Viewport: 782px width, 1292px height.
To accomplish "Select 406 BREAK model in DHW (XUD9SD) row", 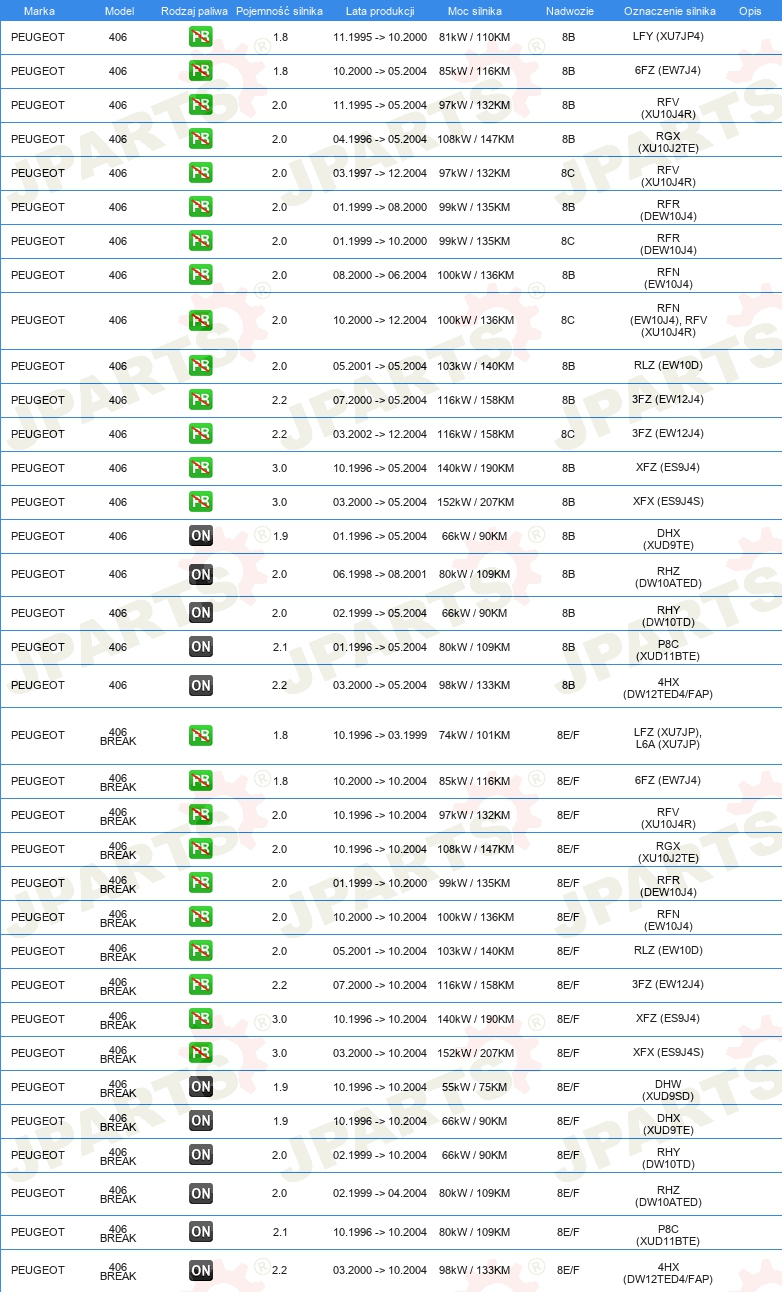I will (118, 1087).
